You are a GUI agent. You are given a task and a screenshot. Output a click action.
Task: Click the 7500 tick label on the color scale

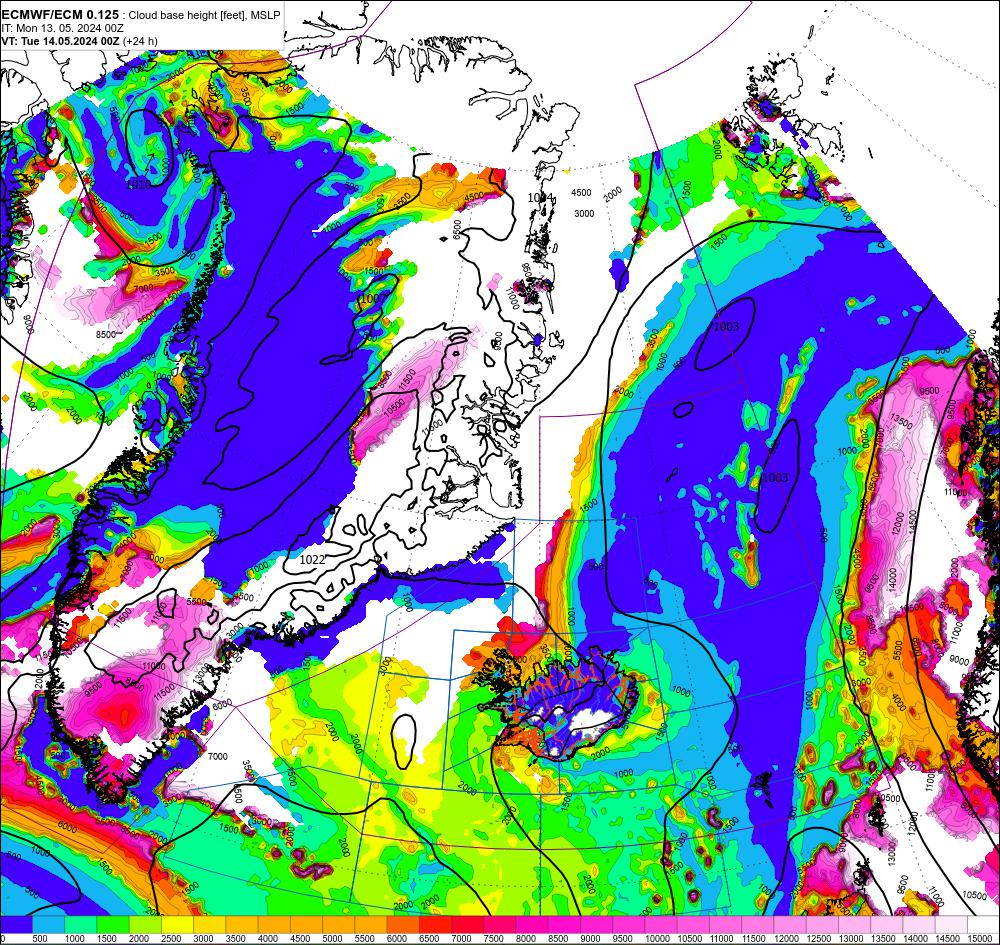[x=494, y=938]
